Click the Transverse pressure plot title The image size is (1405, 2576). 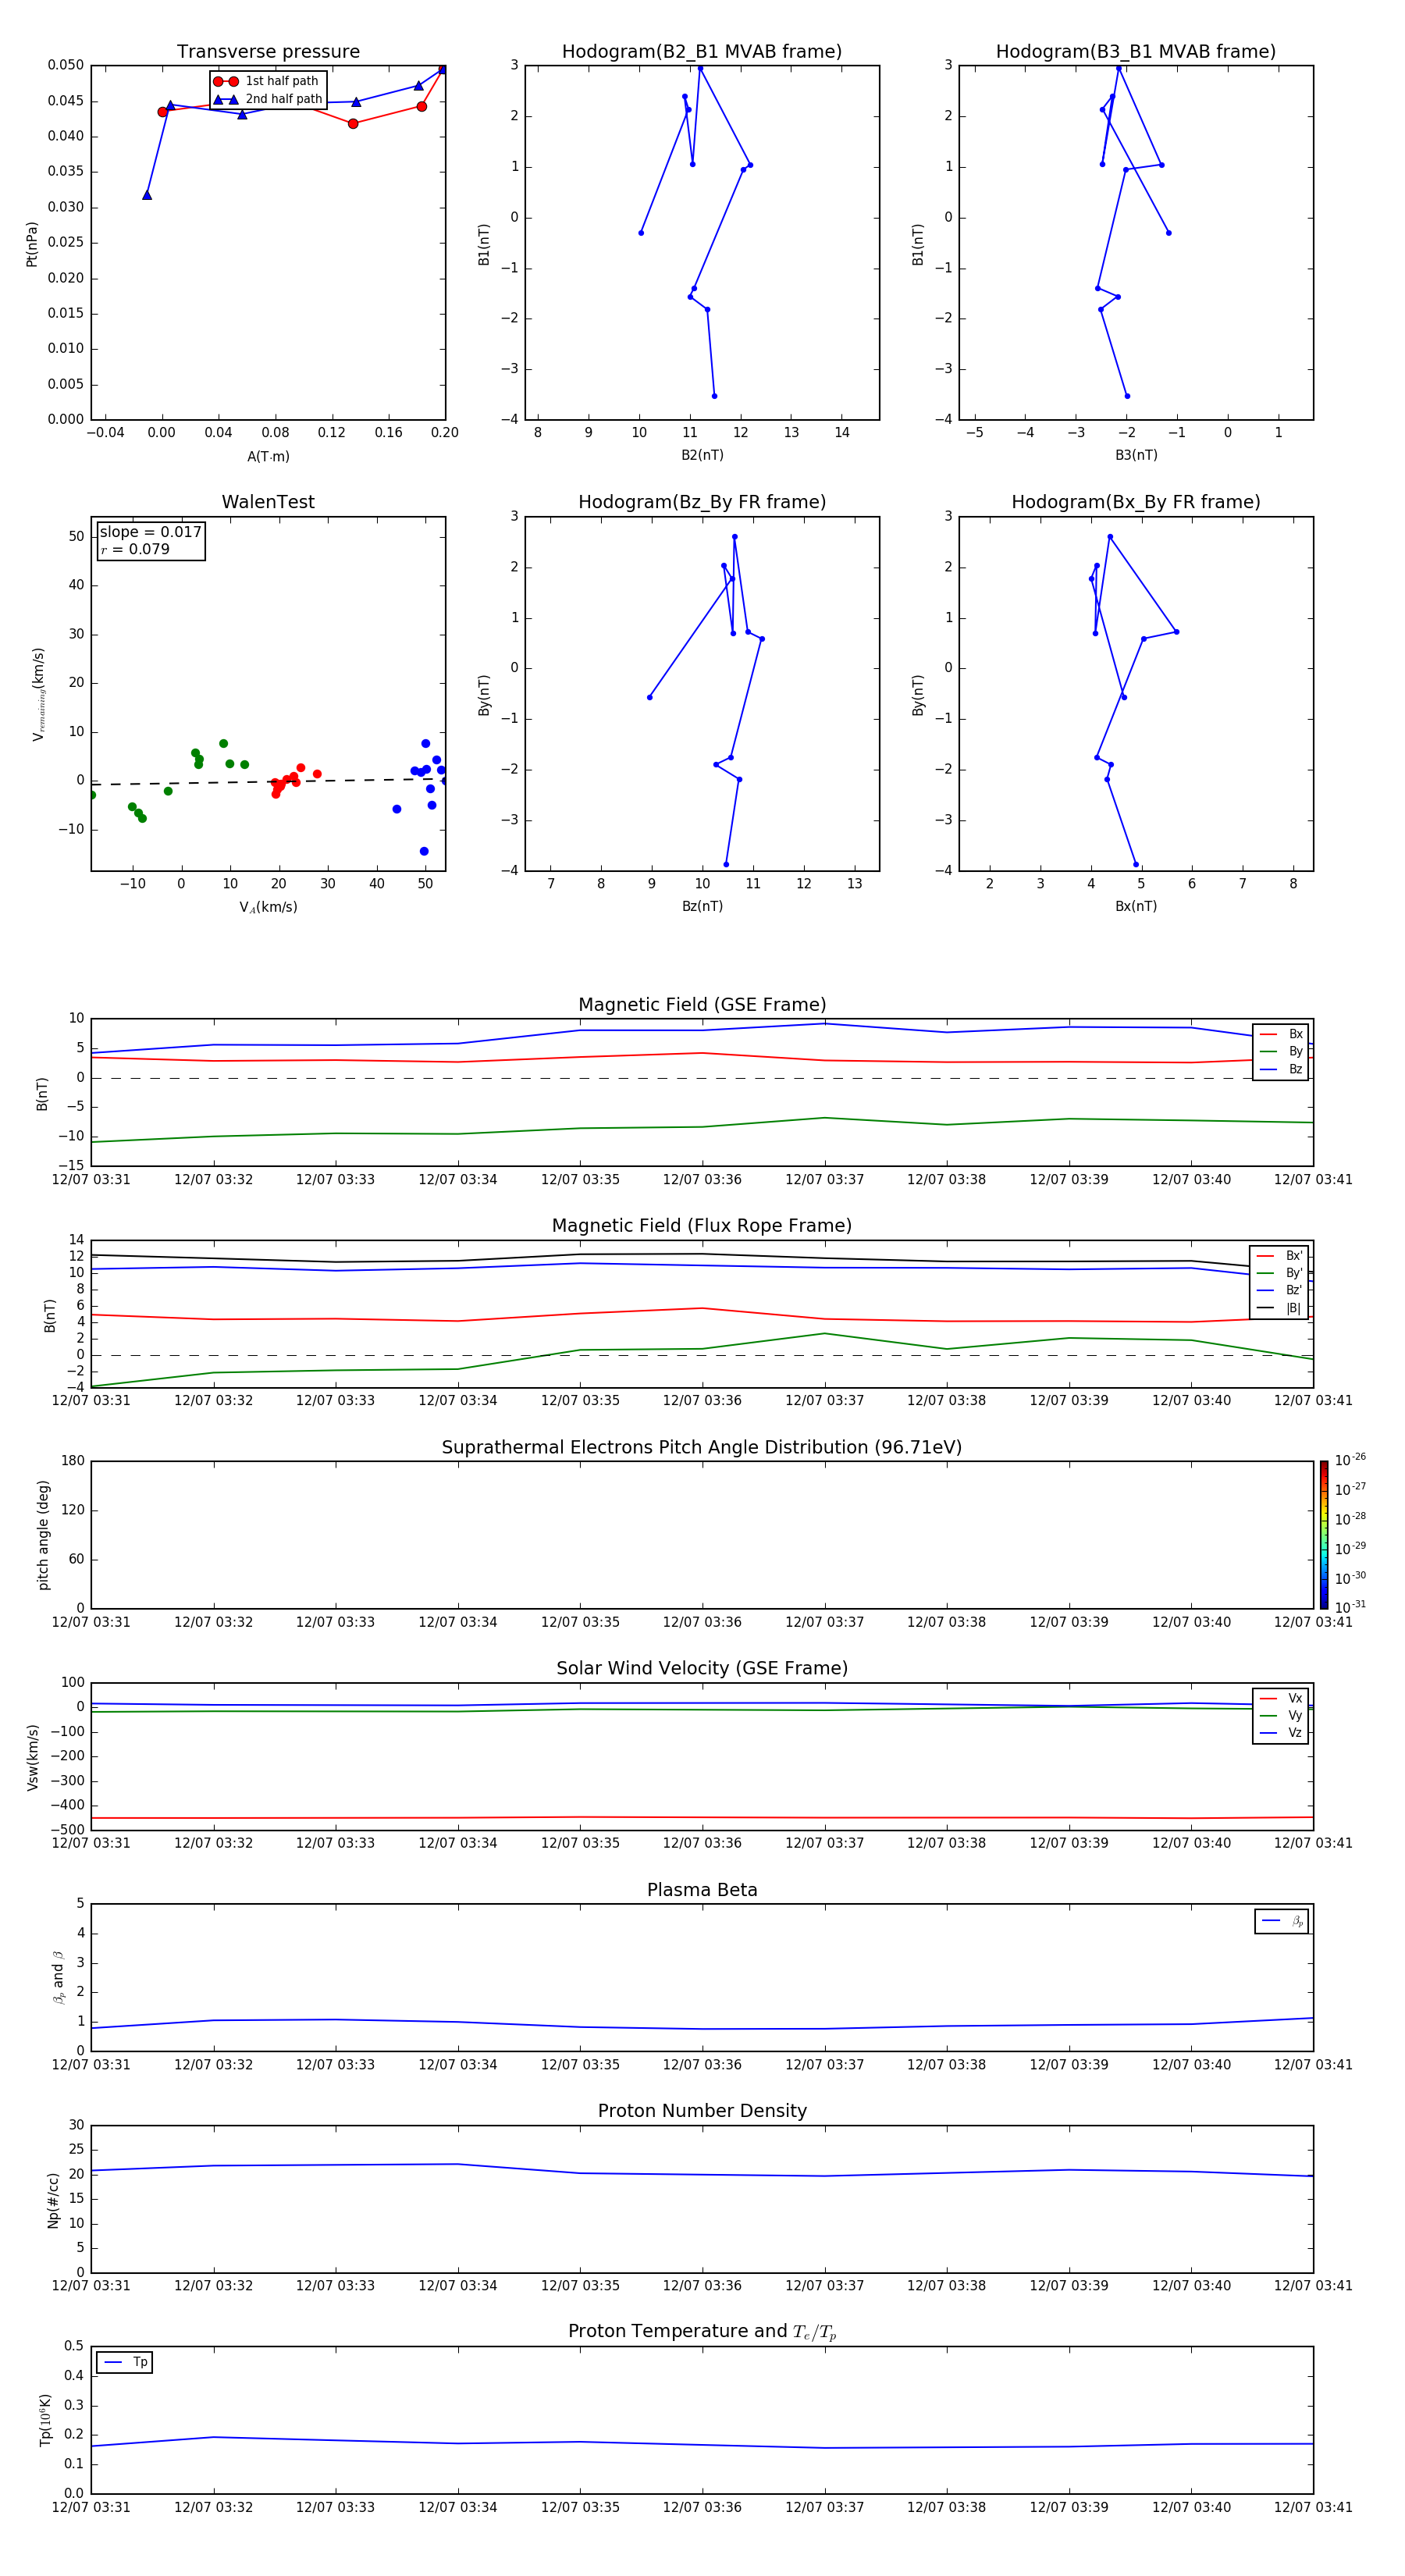[x=268, y=52]
